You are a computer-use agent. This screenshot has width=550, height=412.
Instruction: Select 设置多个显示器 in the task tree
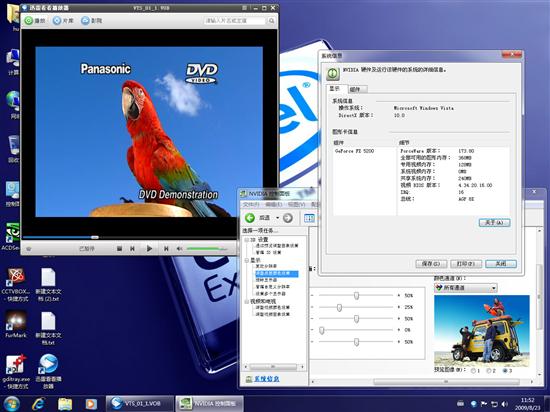click(270, 293)
